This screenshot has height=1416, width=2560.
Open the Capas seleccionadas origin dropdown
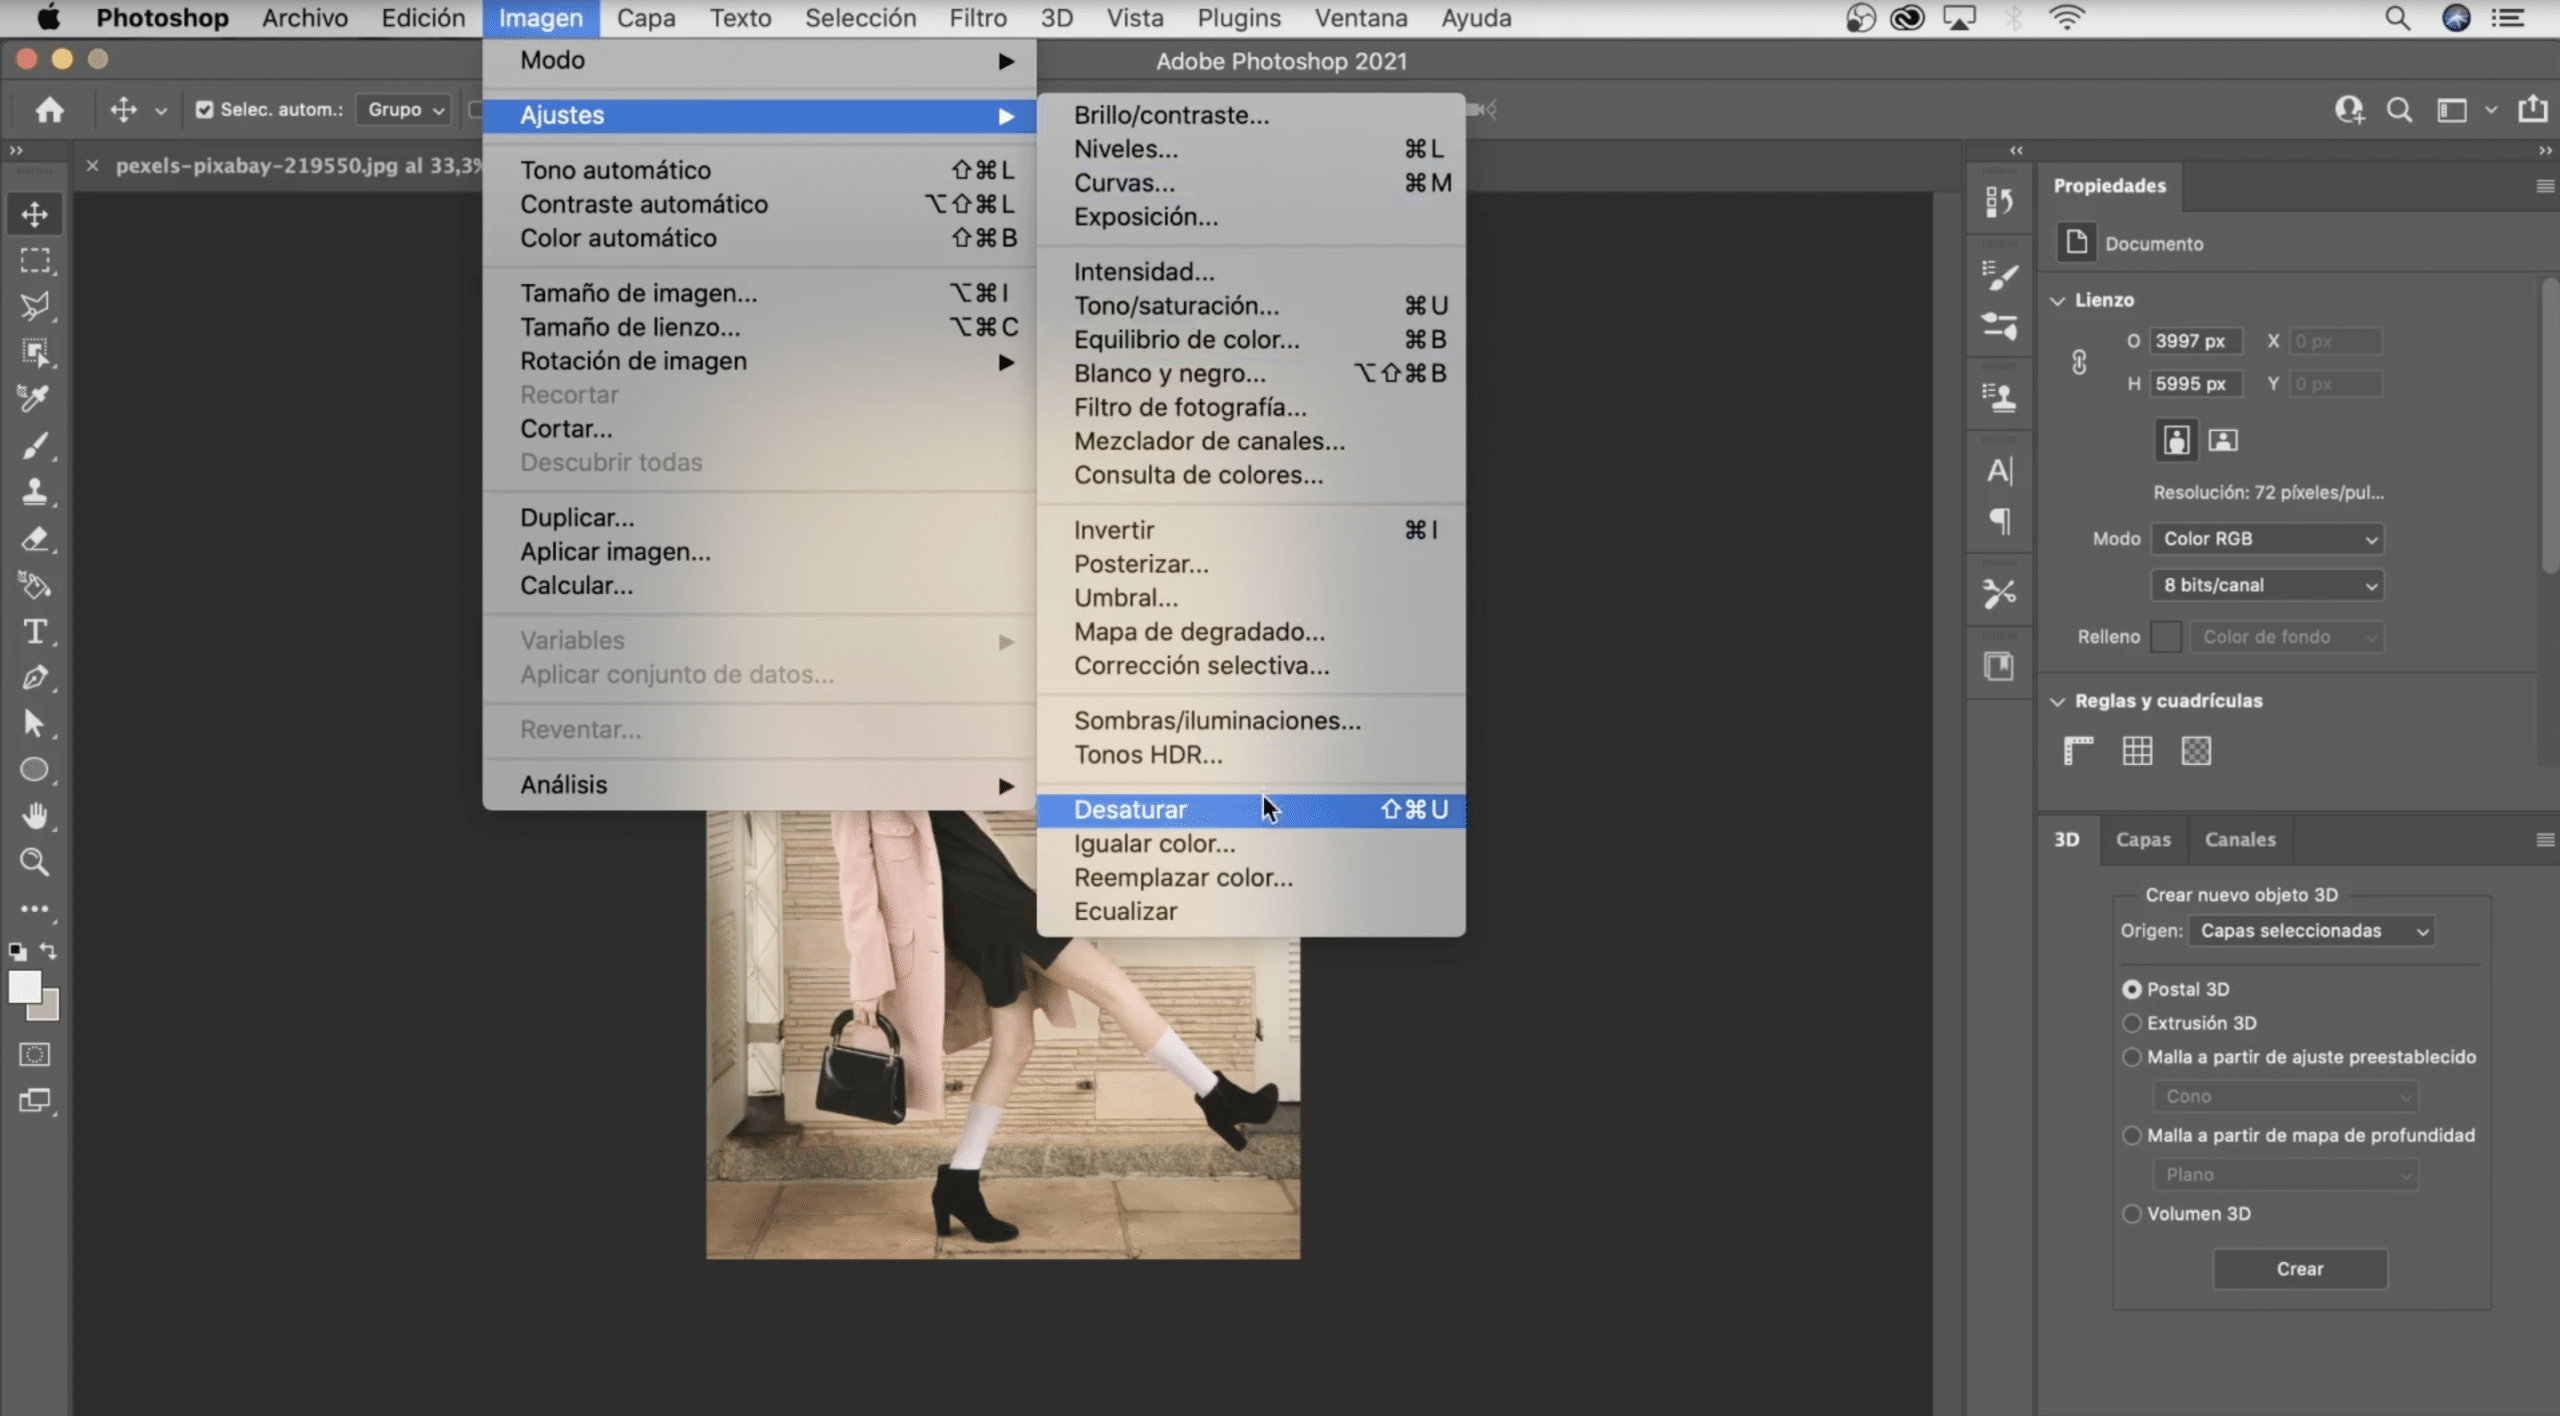[2311, 930]
